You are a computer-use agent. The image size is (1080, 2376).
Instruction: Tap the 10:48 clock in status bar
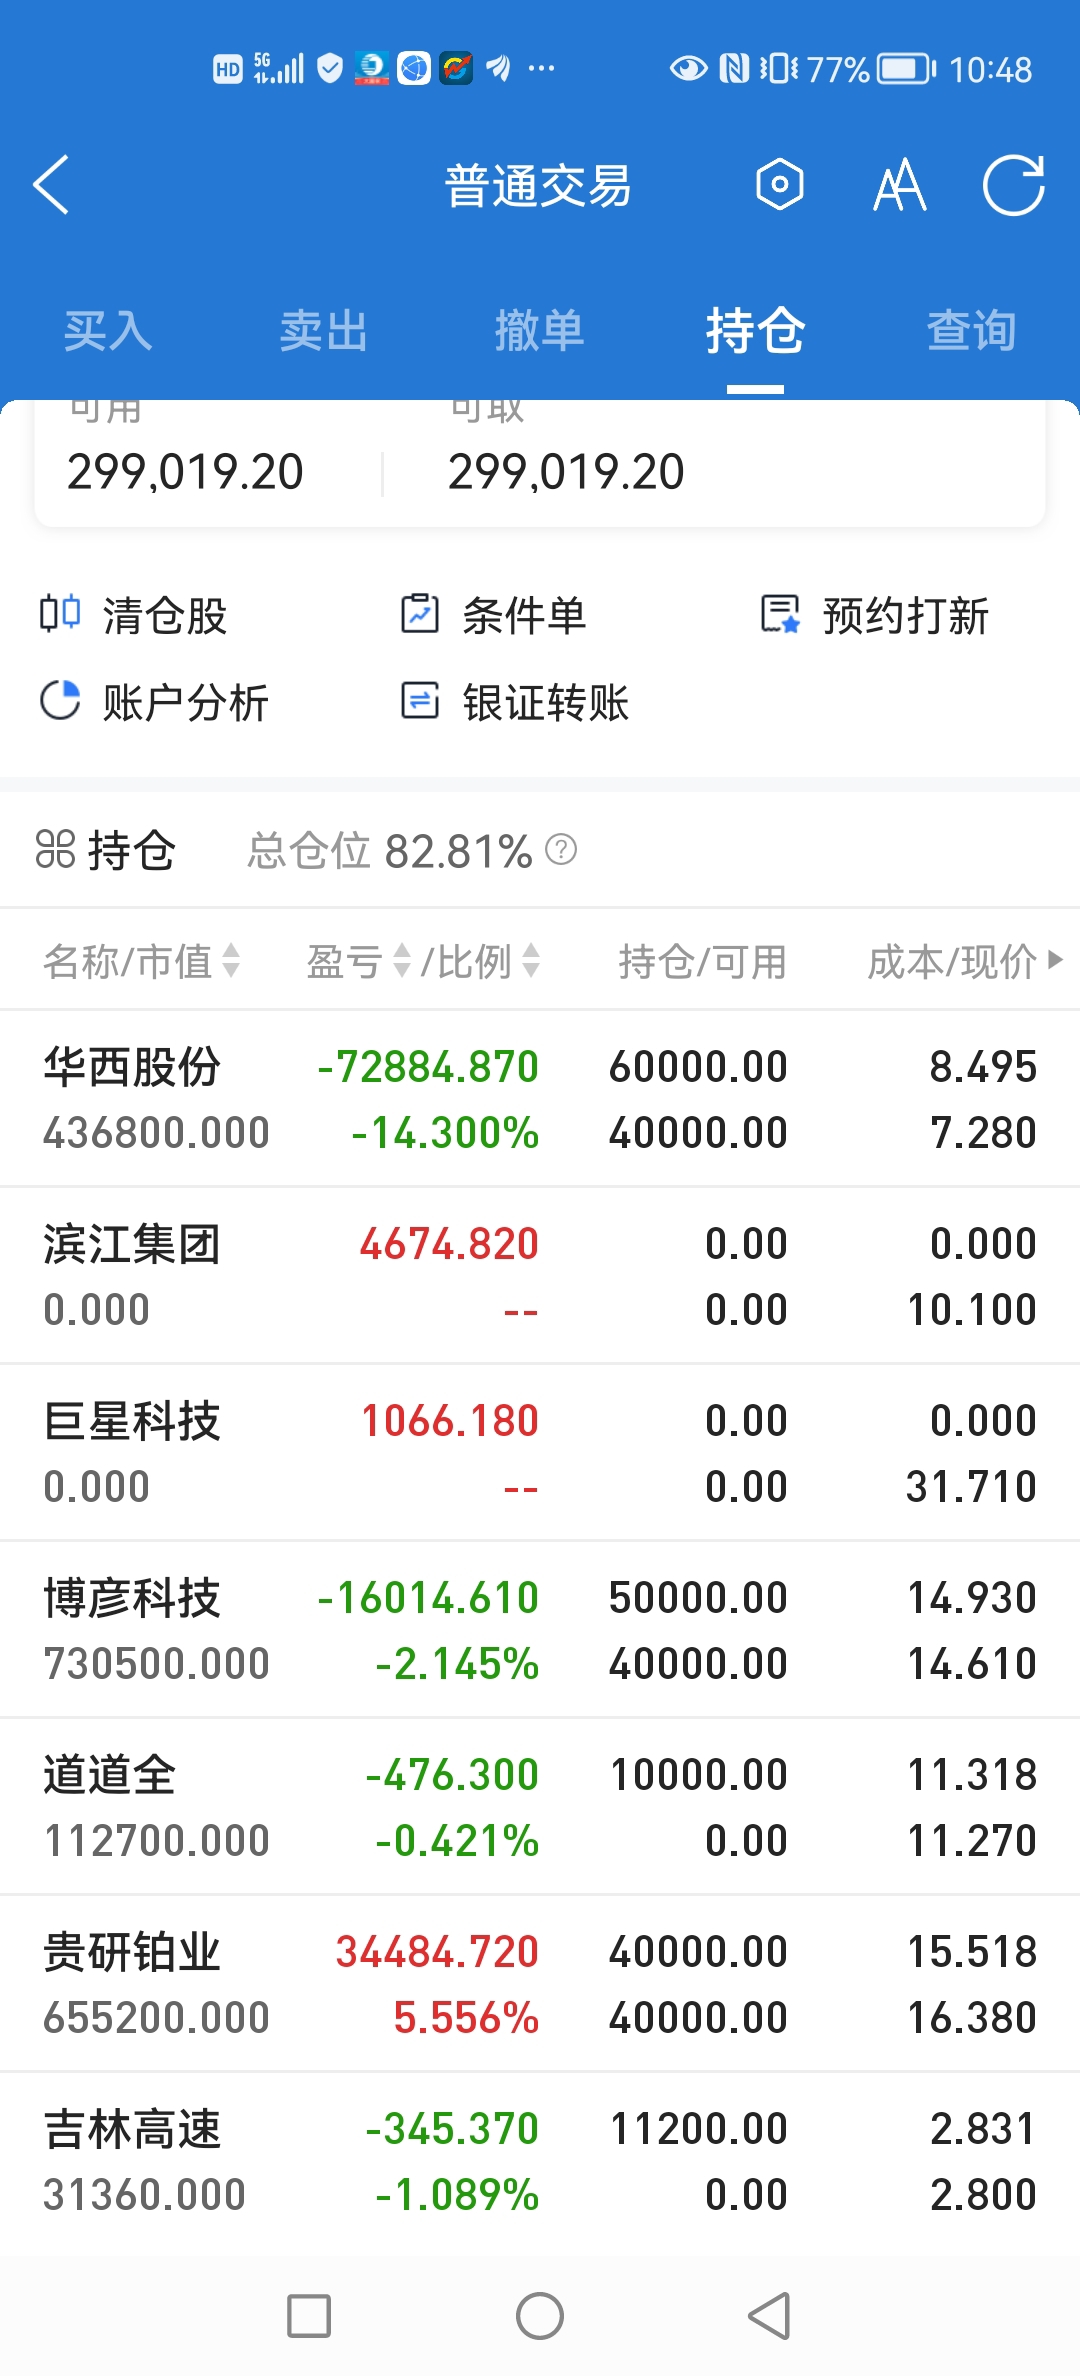coord(990,69)
